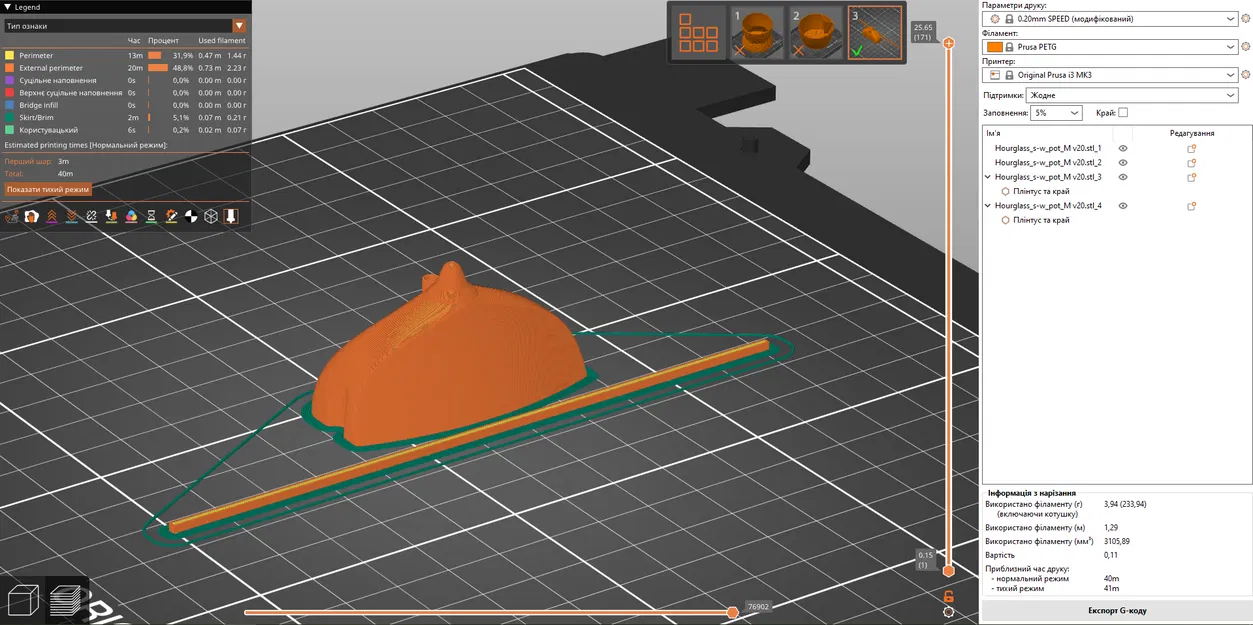Toggle wipe moves icon in legend toolbar
The width and height of the screenshot is (1253, 625).
[x=32, y=216]
